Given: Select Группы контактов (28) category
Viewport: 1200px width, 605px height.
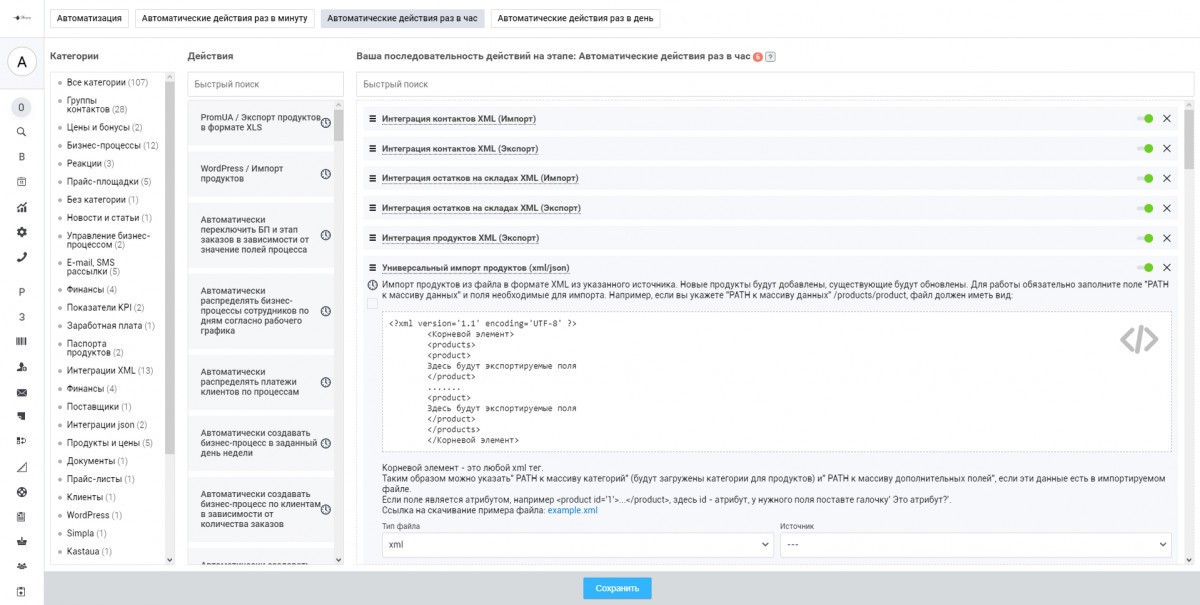Looking at the screenshot, I should point(97,105).
